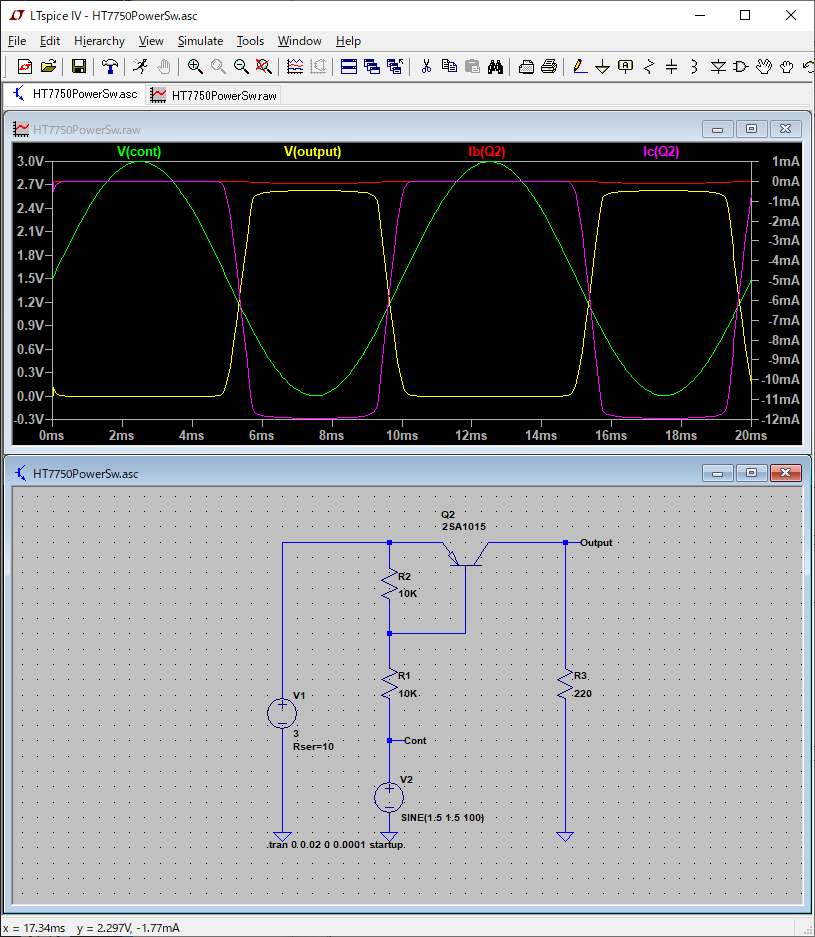Open the Hierarchy menu
815x937 pixels.
(99, 41)
